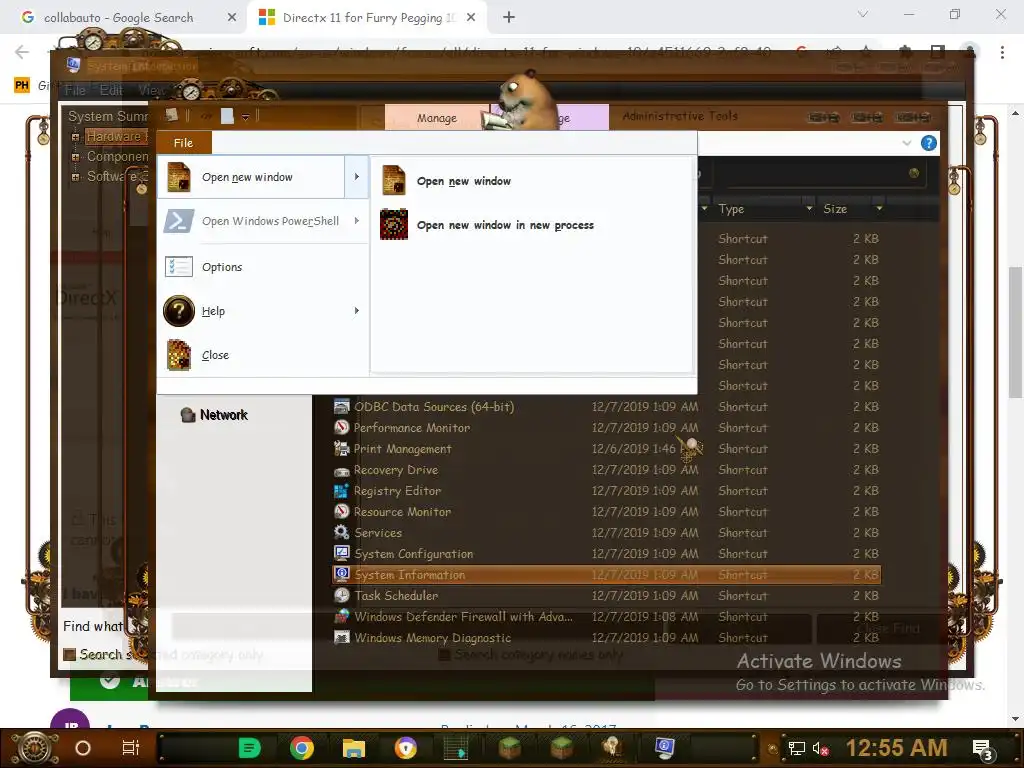
Task: Click the Registry Editor icon
Action: [342, 490]
